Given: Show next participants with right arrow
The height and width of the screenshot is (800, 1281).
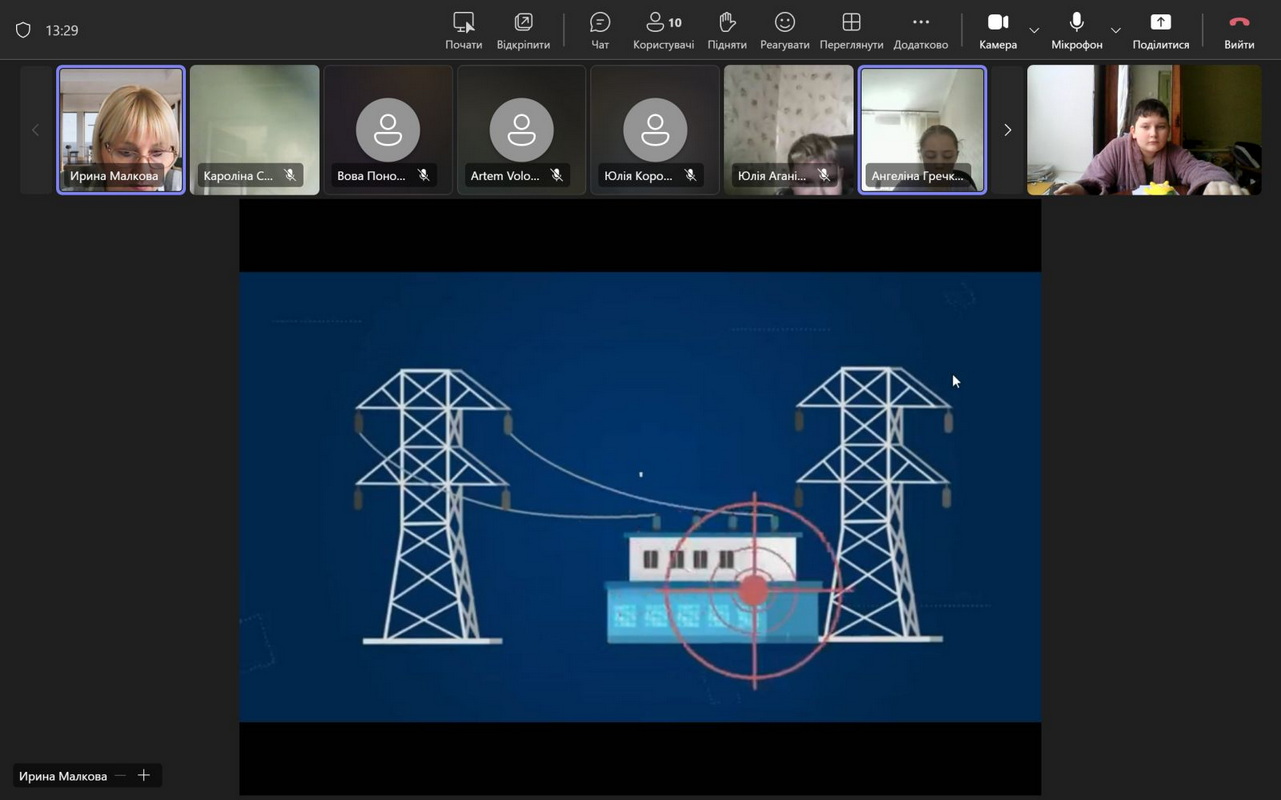Looking at the screenshot, I should pos(1007,130).
